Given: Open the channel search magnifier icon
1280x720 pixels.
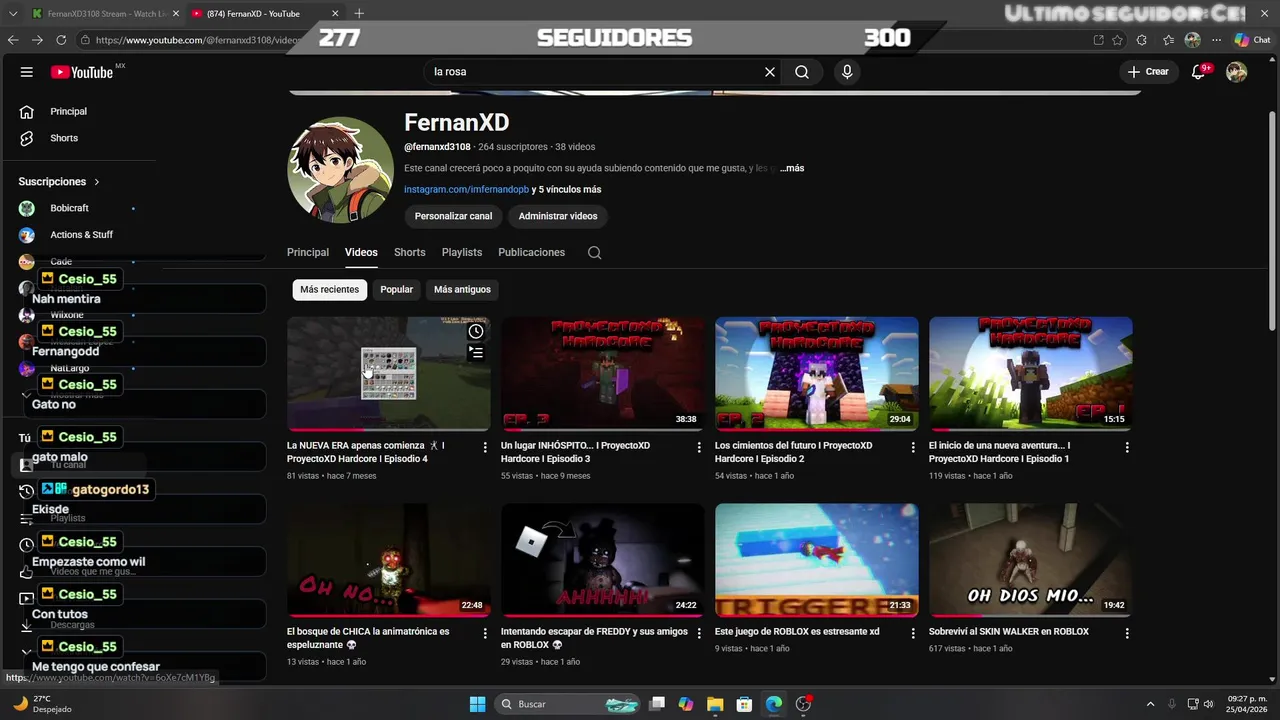Looking at the screenshot, I should pos(594,253).
